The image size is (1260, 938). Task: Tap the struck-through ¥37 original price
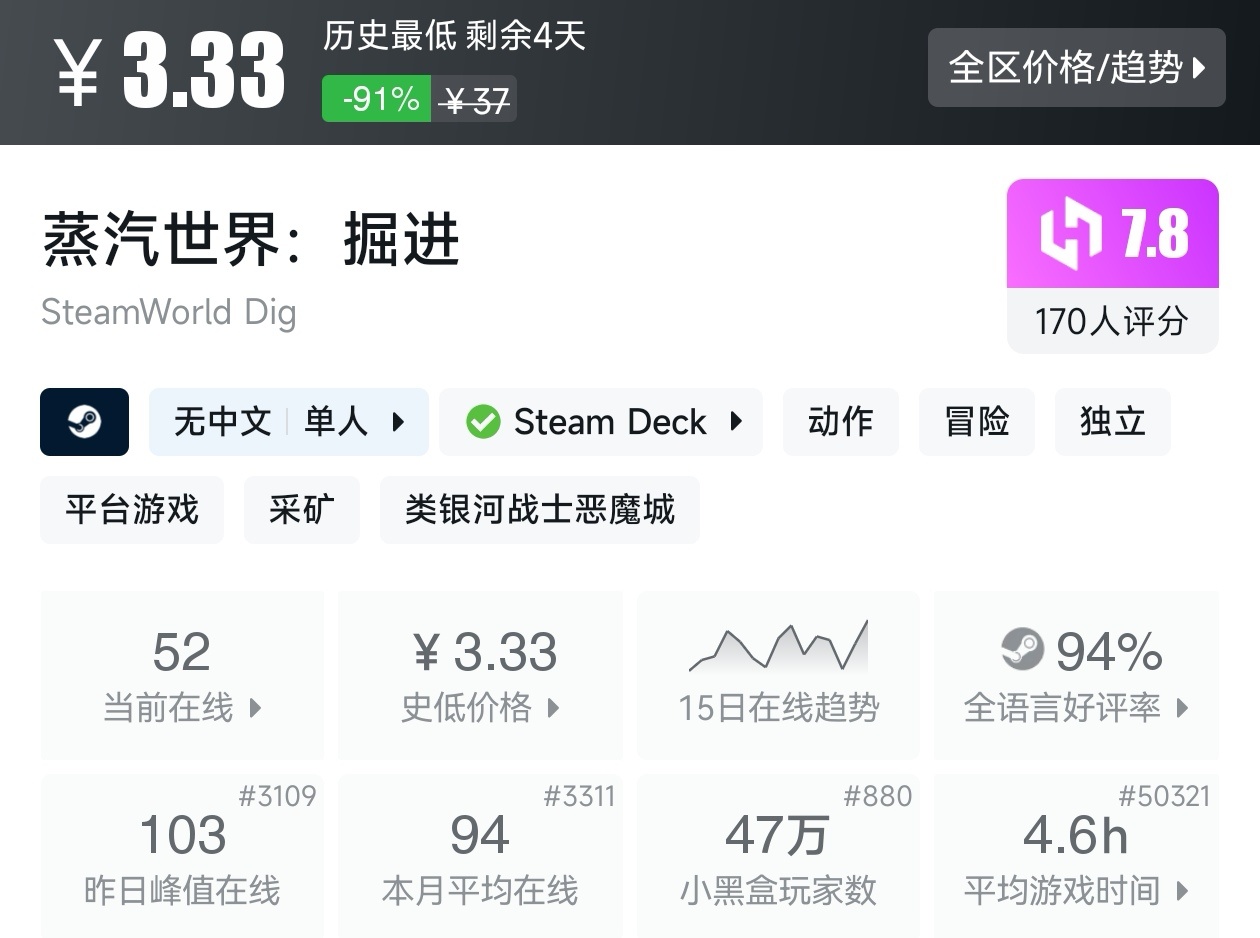[x=475, y=99]
